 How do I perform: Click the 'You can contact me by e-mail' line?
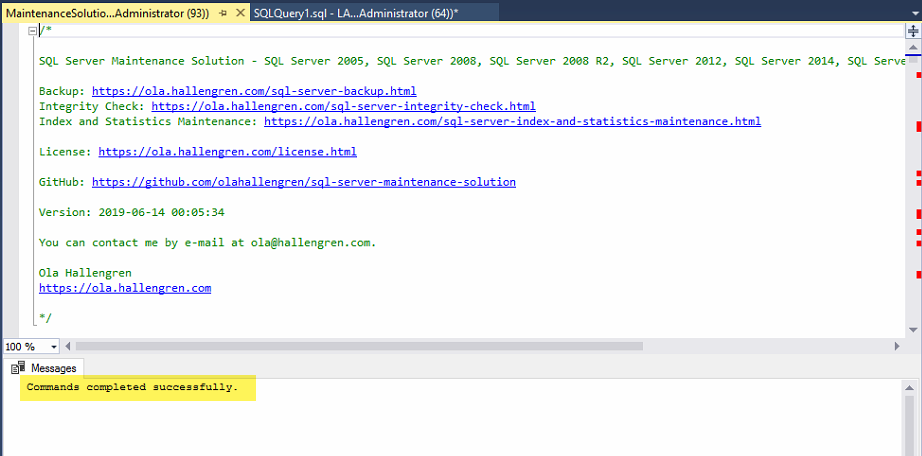click(208, 242)
